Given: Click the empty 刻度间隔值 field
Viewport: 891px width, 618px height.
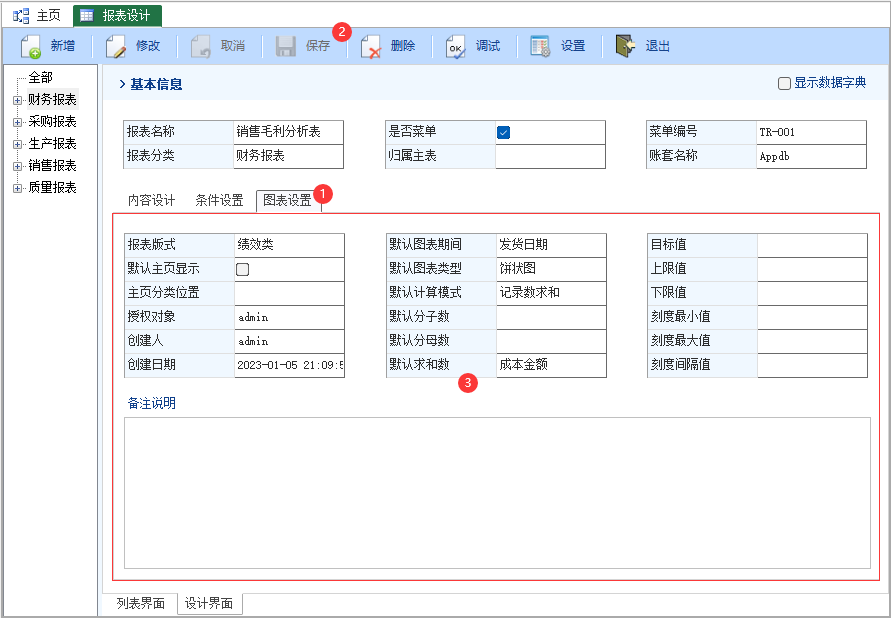Looking at the screenshot, I should (x=812, y=365).
